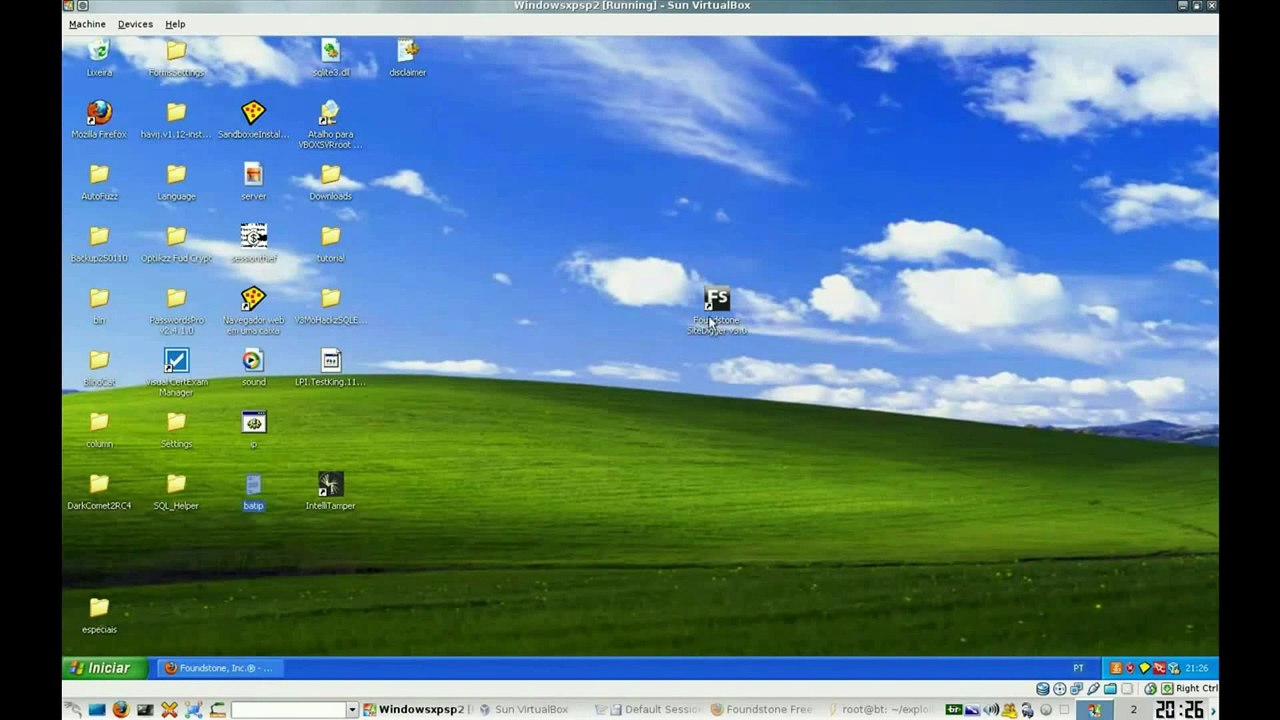Select the Optikzz Fud Crypt folder

[176, 243]
